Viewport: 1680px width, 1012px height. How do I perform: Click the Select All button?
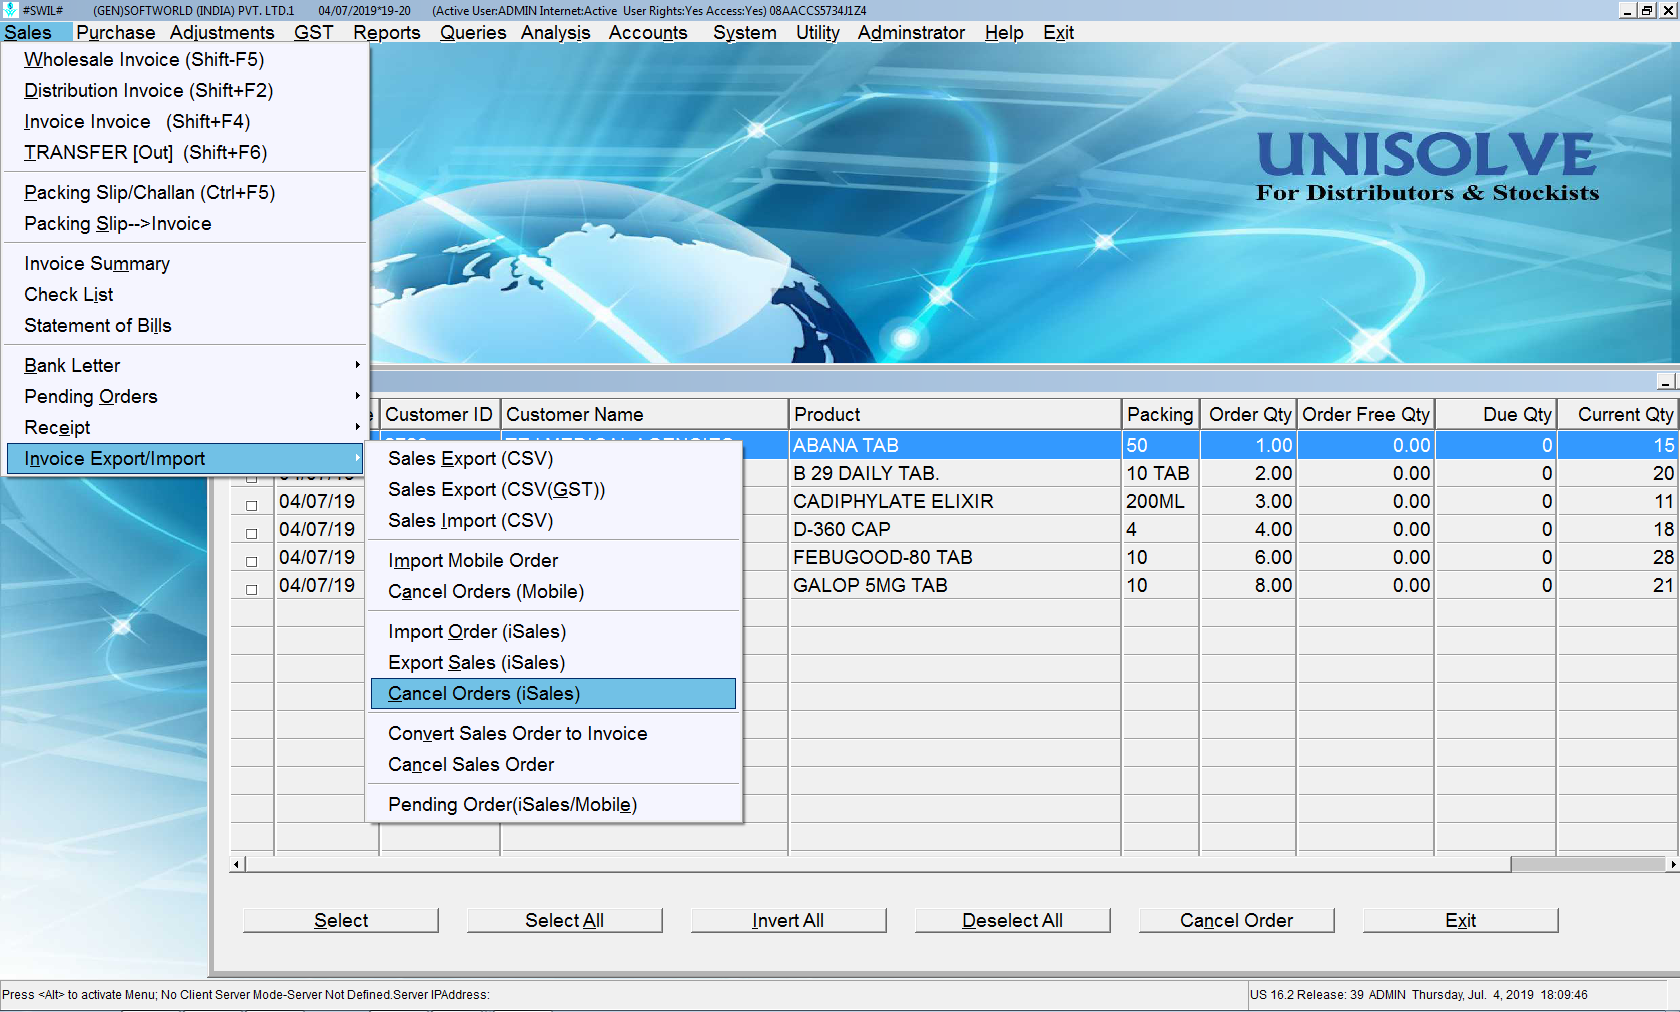pos(565,920)
